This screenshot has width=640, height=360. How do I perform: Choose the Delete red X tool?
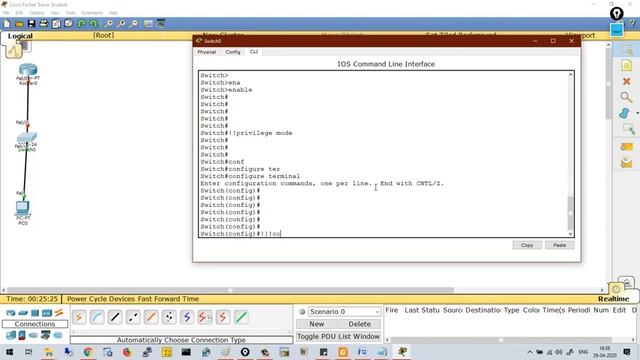point(627,82)
